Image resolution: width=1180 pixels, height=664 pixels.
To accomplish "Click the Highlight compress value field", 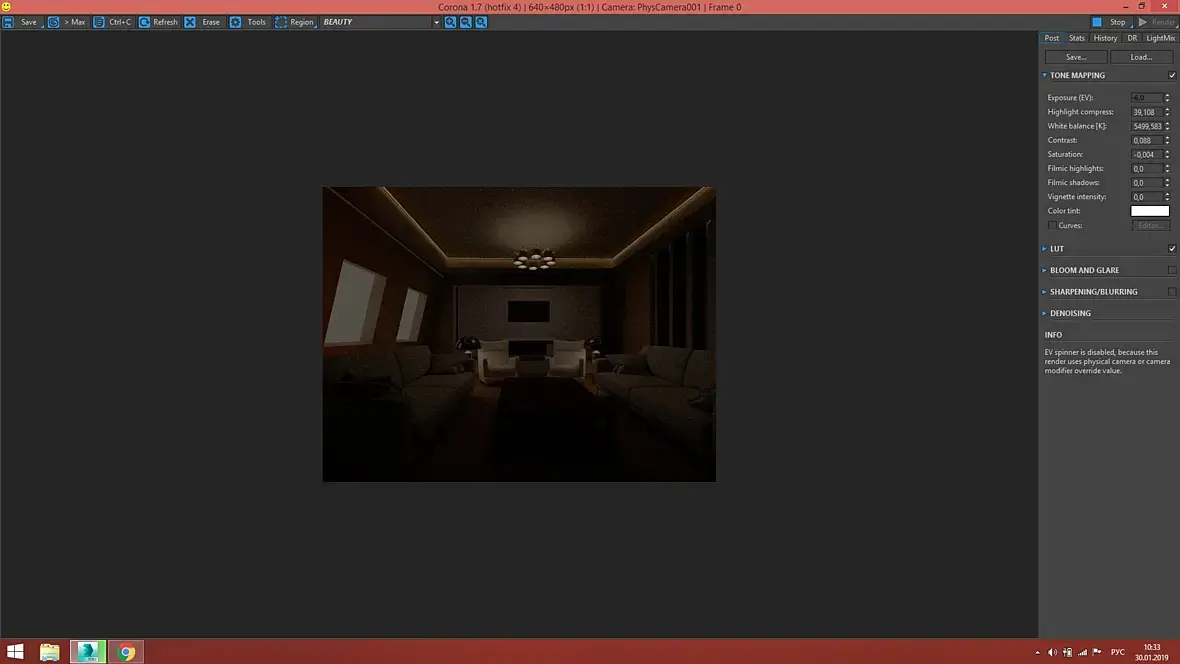I will click(1146, 111).
